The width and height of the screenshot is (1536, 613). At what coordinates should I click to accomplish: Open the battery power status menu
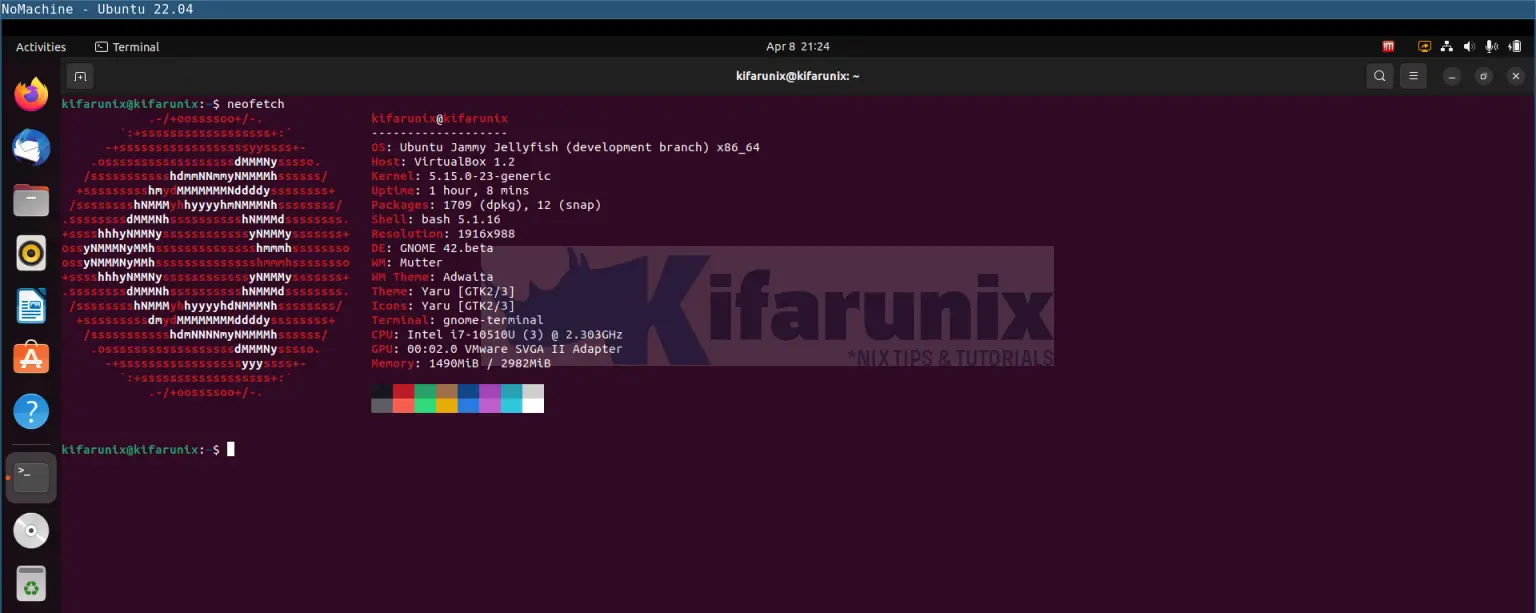point(1514,46)
